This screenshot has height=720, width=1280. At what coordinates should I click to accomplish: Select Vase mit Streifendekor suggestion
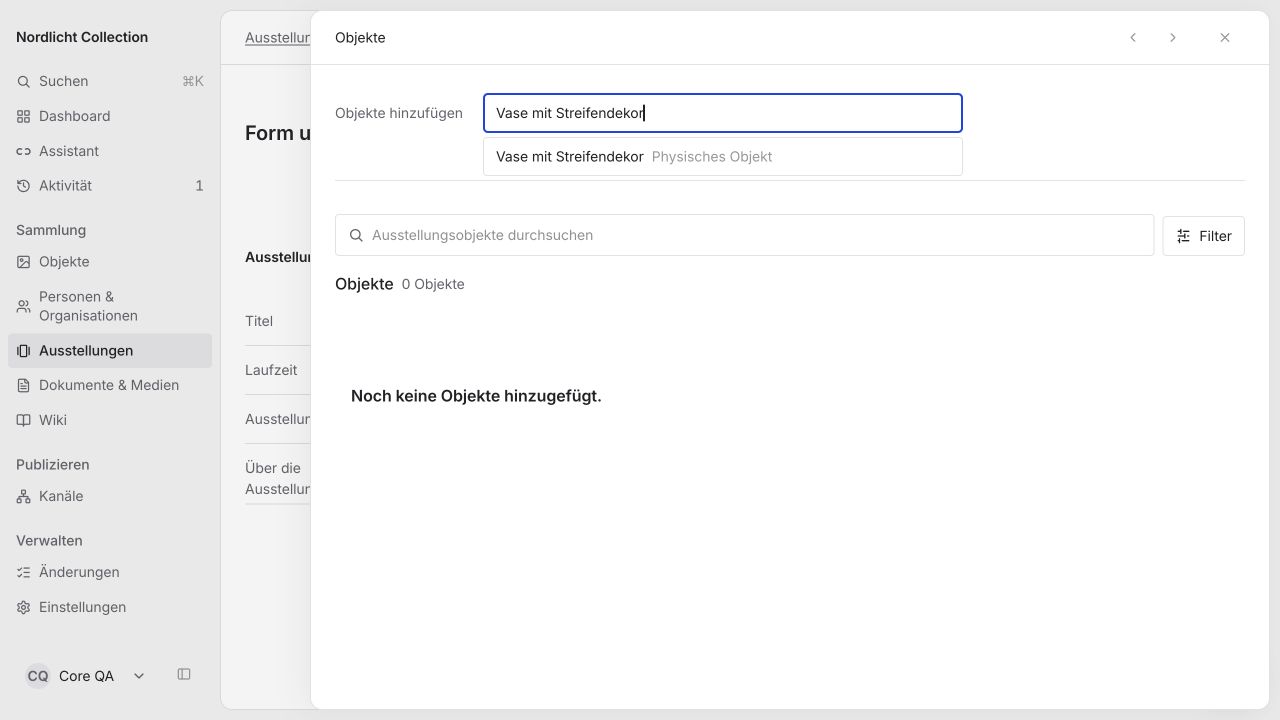(x=722, y=157)
